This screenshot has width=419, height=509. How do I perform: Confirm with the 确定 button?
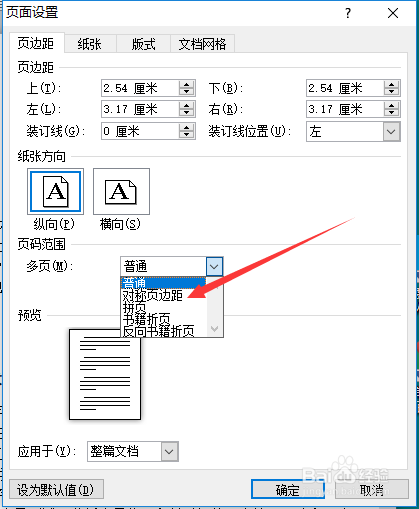pyautogui.click(x=288, y=489)
